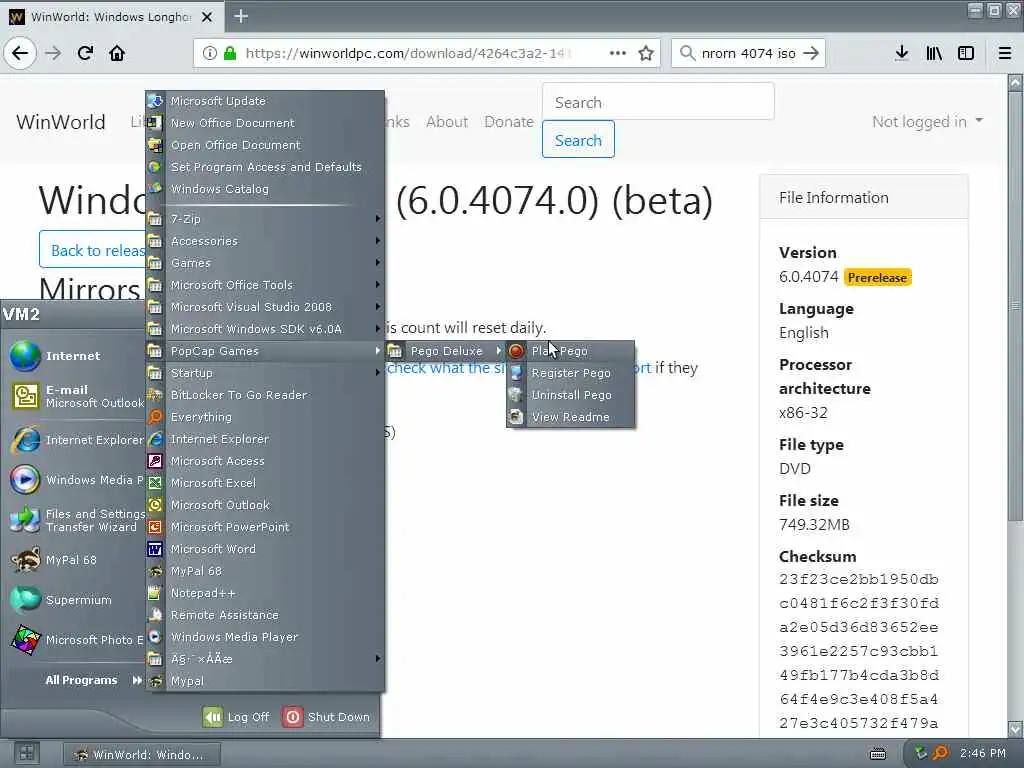Select Set Program Access and Defaults

[x=264, y=167]
